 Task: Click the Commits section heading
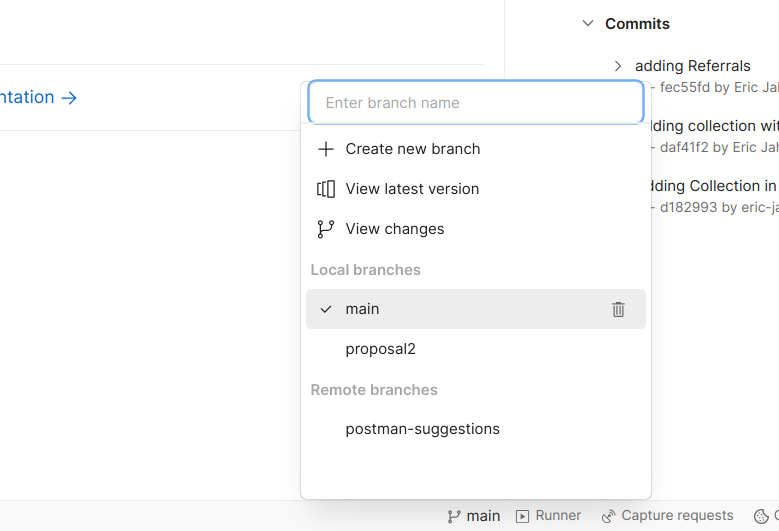[x=637, y=24]
